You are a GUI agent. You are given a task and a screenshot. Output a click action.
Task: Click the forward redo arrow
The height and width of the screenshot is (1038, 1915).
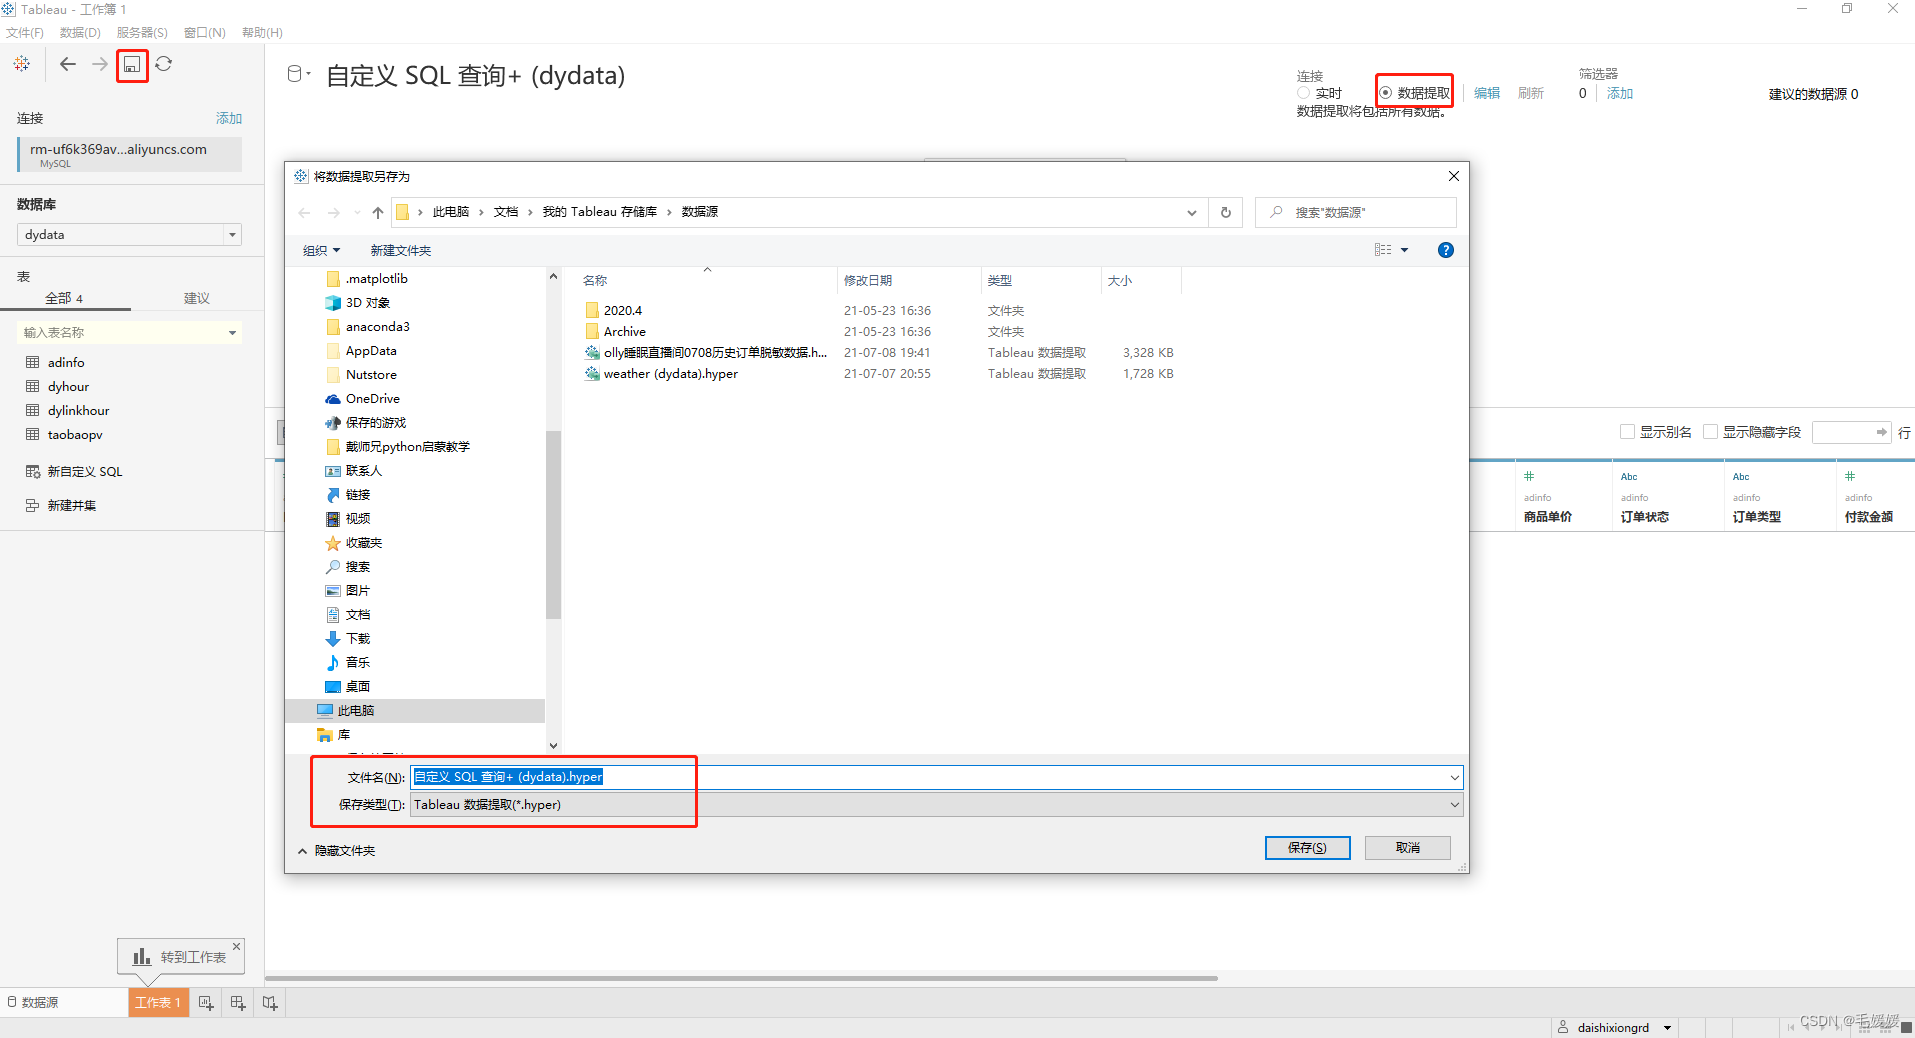tap(100, 64)
